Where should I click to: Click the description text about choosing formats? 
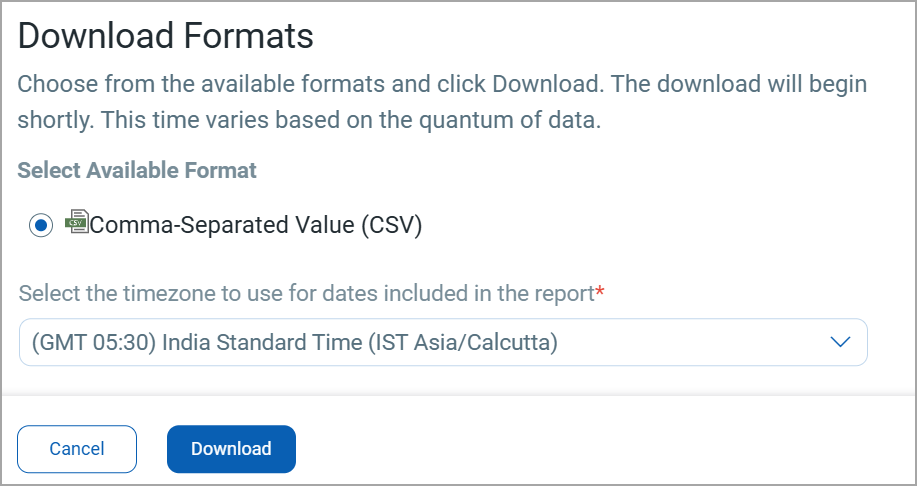coord(442,102)
